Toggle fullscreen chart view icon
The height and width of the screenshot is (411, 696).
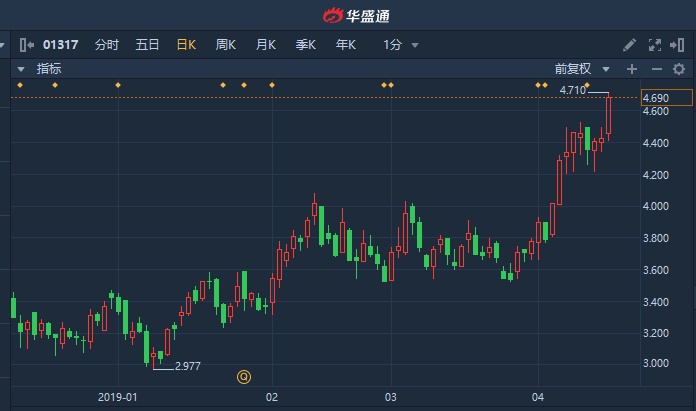tap(655, 45)
